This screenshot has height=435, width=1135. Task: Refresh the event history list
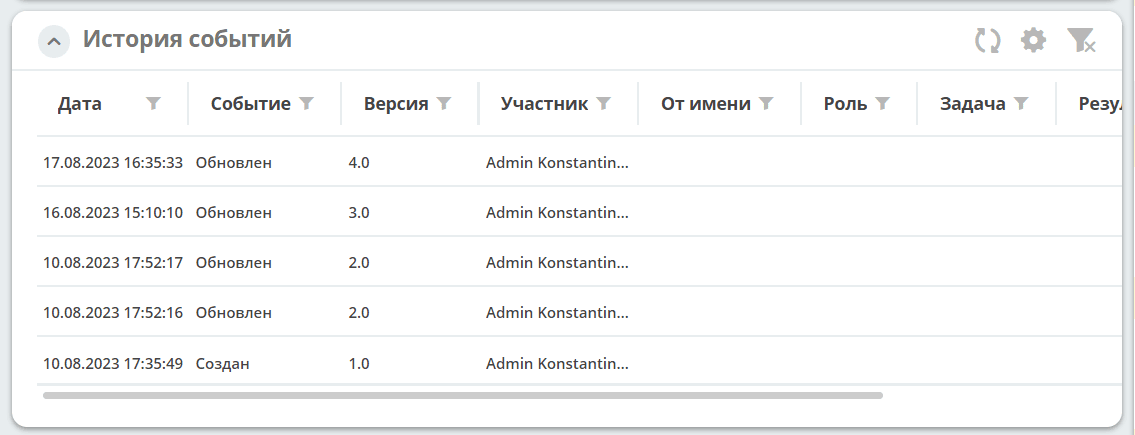[x=987, y=41]
